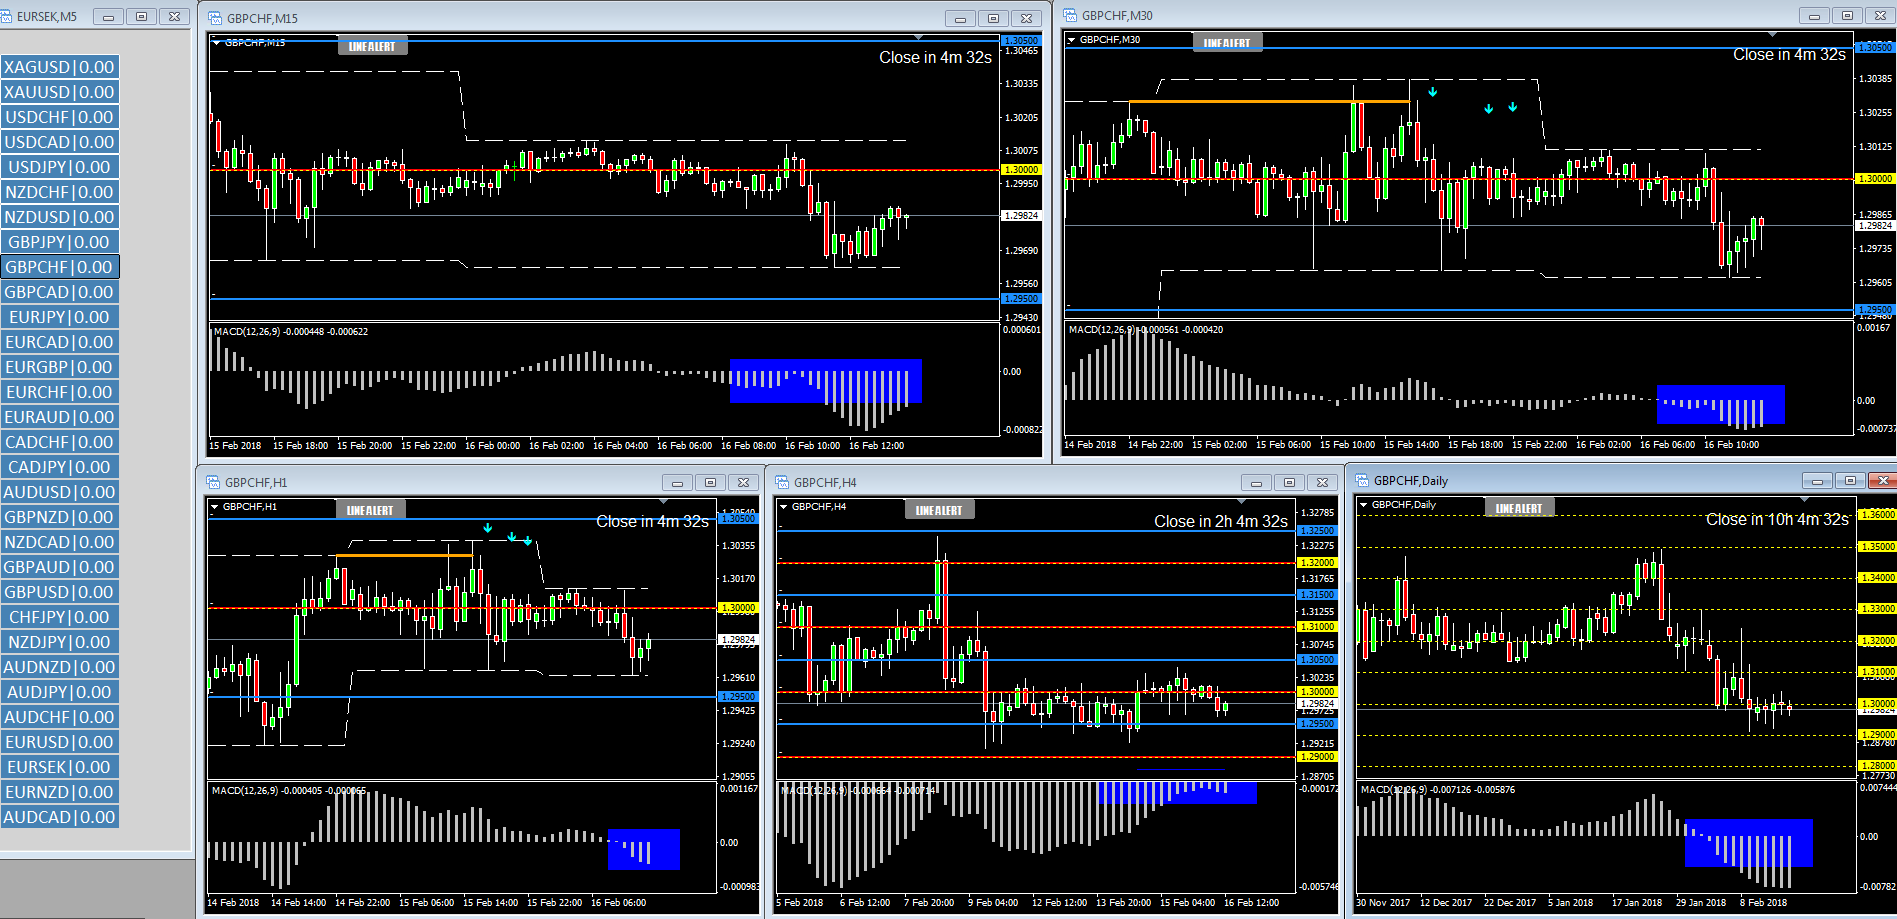This screenshot has width=1897, height=919.
Task: Toggle LINE ALERT on the H4 chart
Action: point(939,510)
